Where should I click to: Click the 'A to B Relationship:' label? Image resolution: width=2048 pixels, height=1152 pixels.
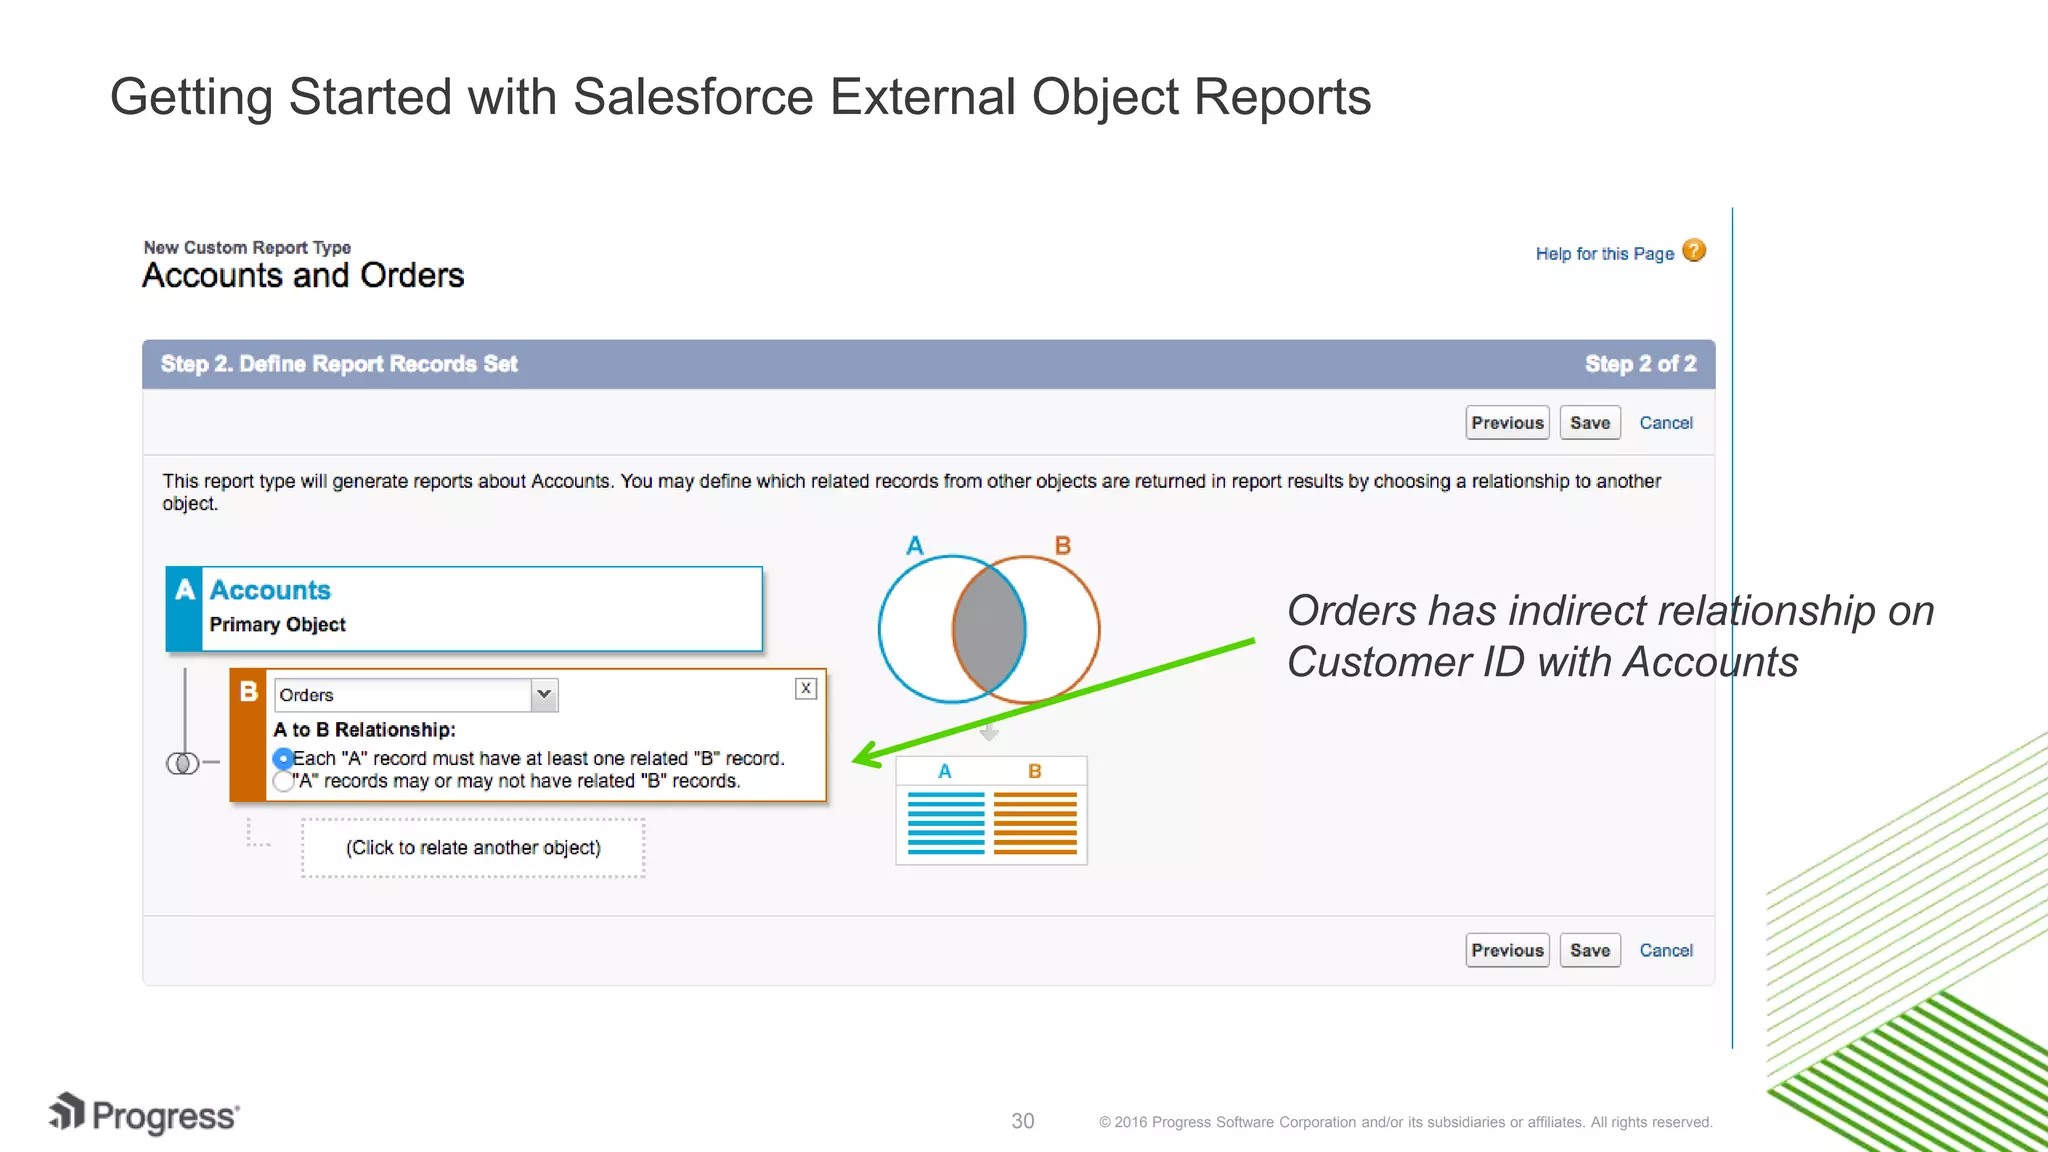364,730
